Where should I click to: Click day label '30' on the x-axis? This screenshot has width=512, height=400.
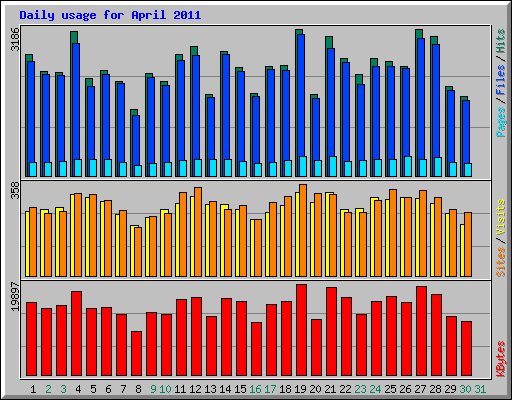click(x=465, y=389)
